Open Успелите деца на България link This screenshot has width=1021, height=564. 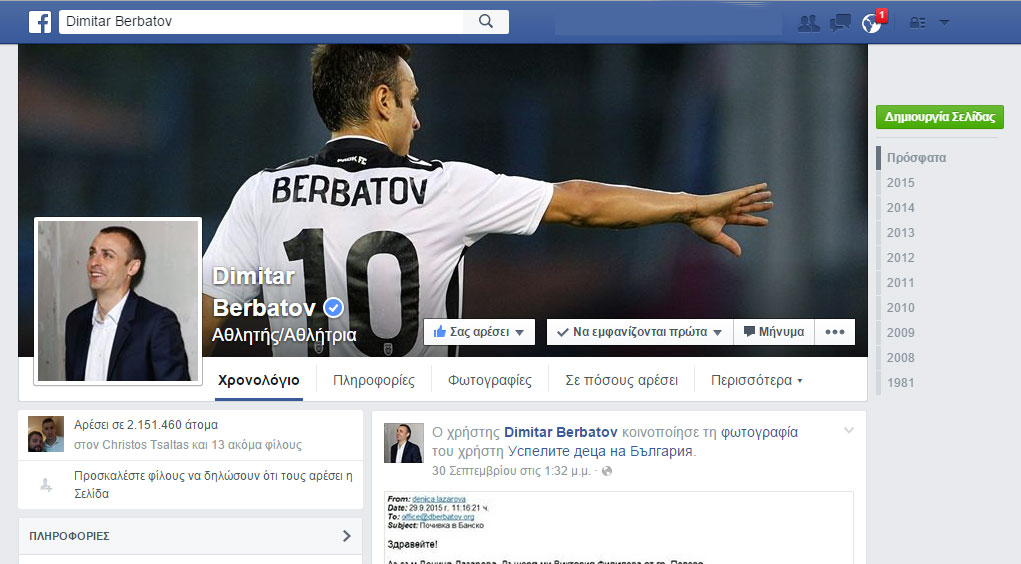pos(601,451)
